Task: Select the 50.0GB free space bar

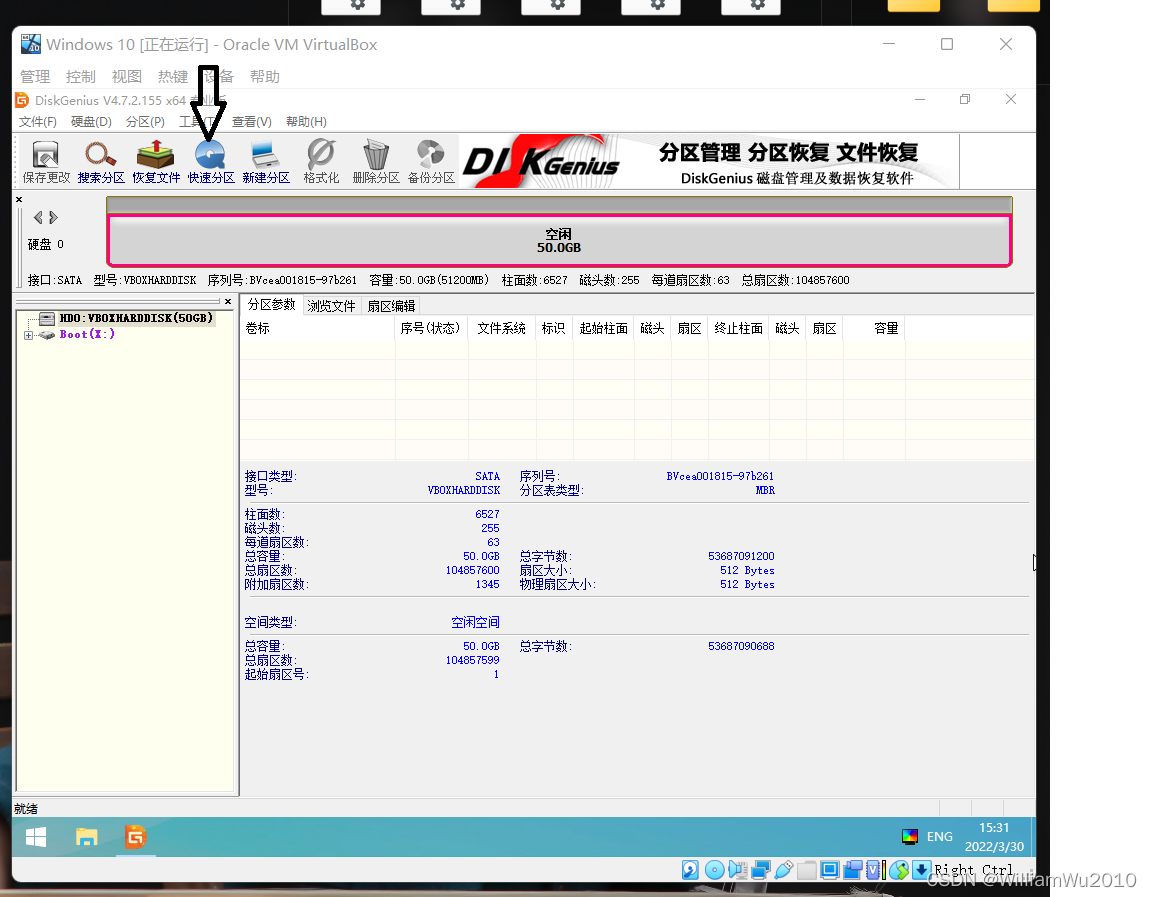Action: (559, 240)
